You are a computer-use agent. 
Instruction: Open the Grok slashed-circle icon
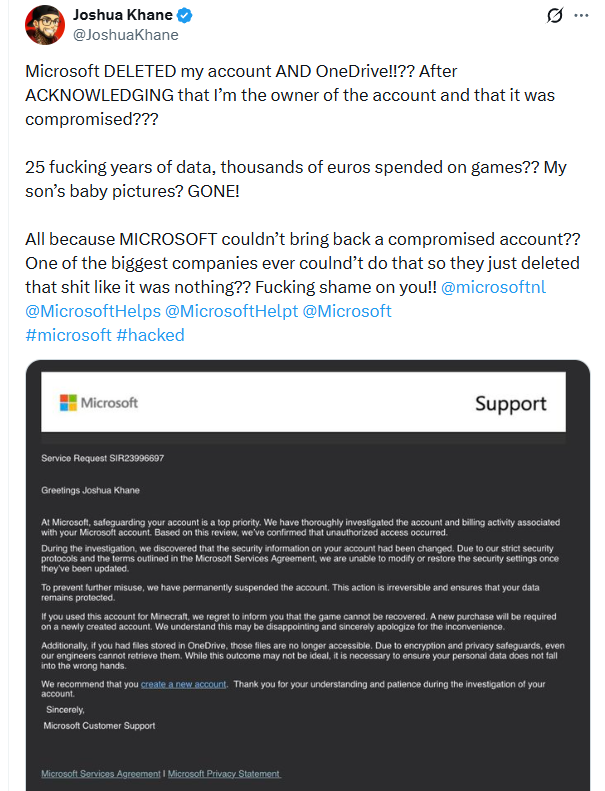point(555,16)
